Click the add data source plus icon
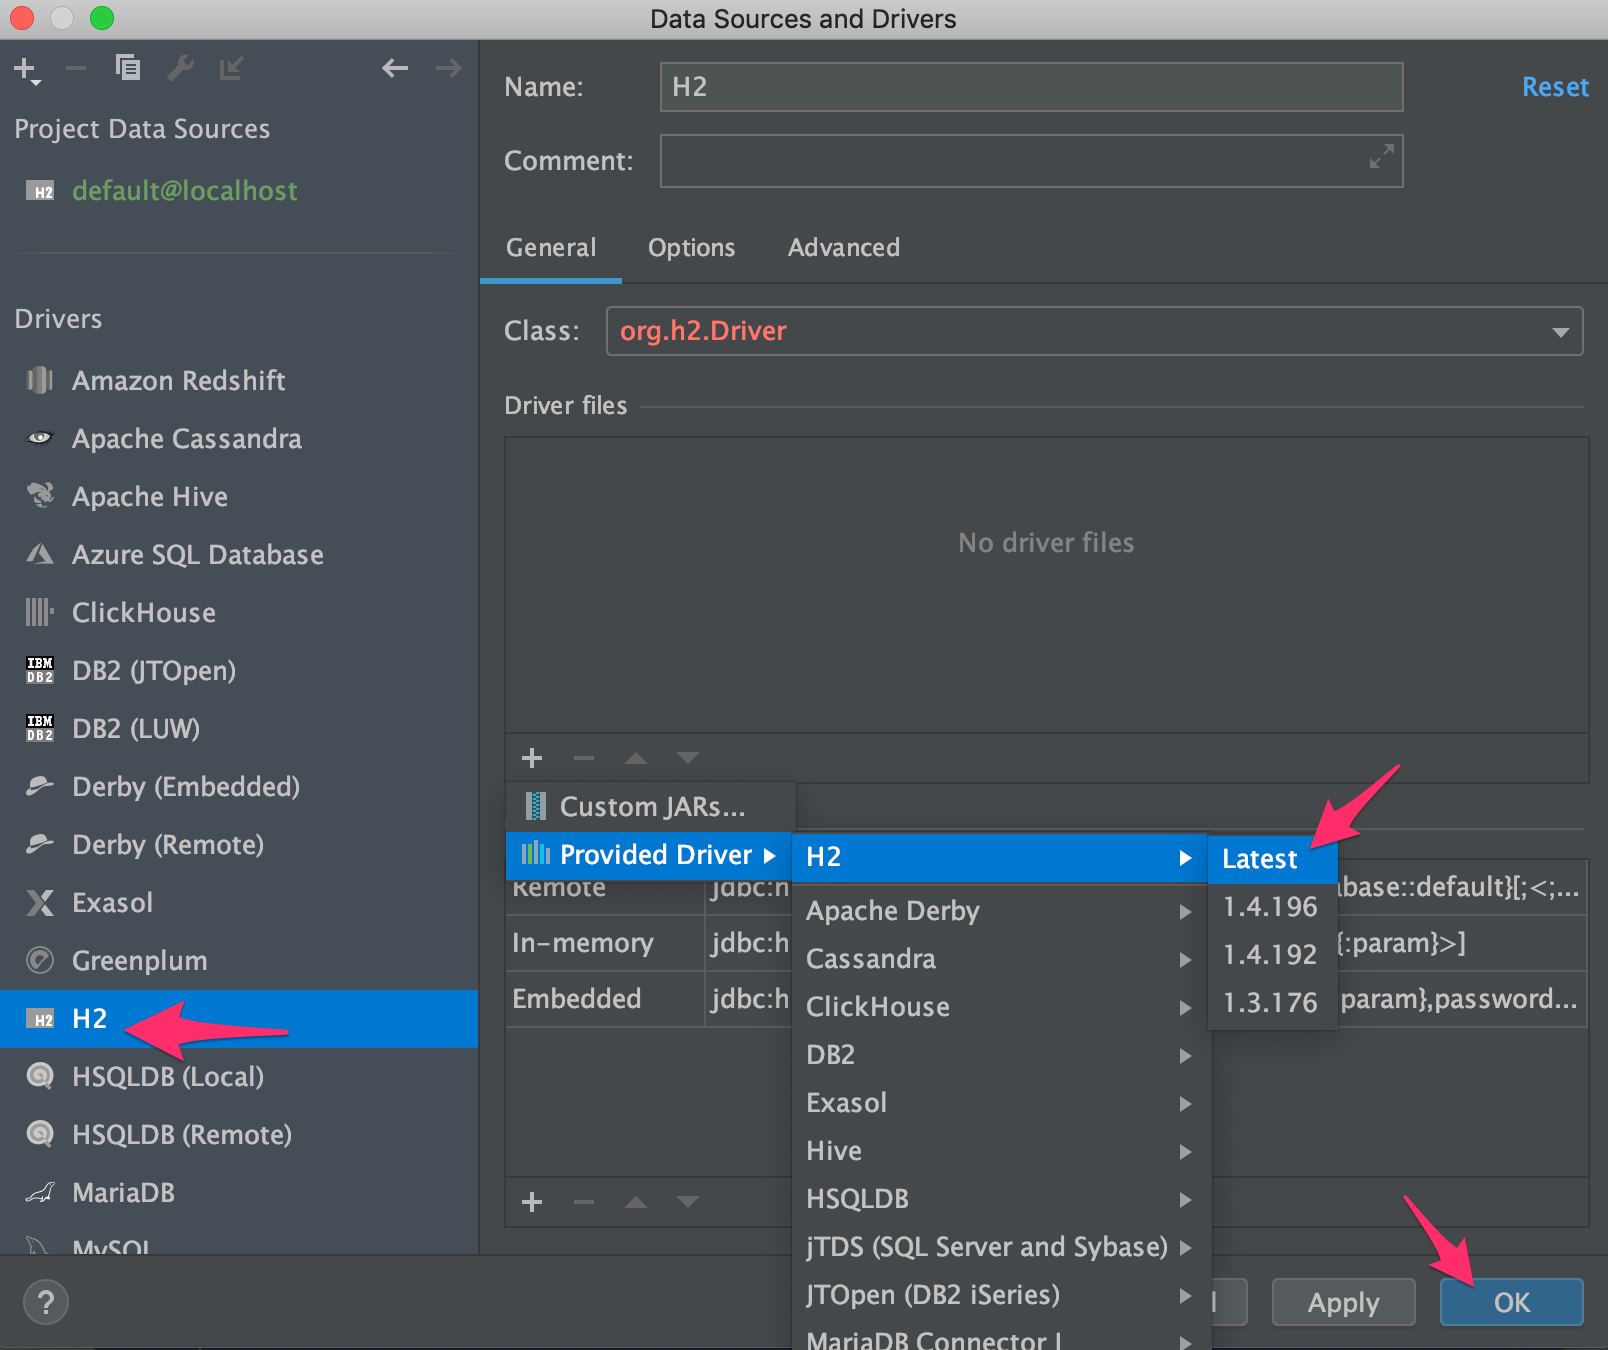The image size is (1608, 1350). click(x=26, y=69)
